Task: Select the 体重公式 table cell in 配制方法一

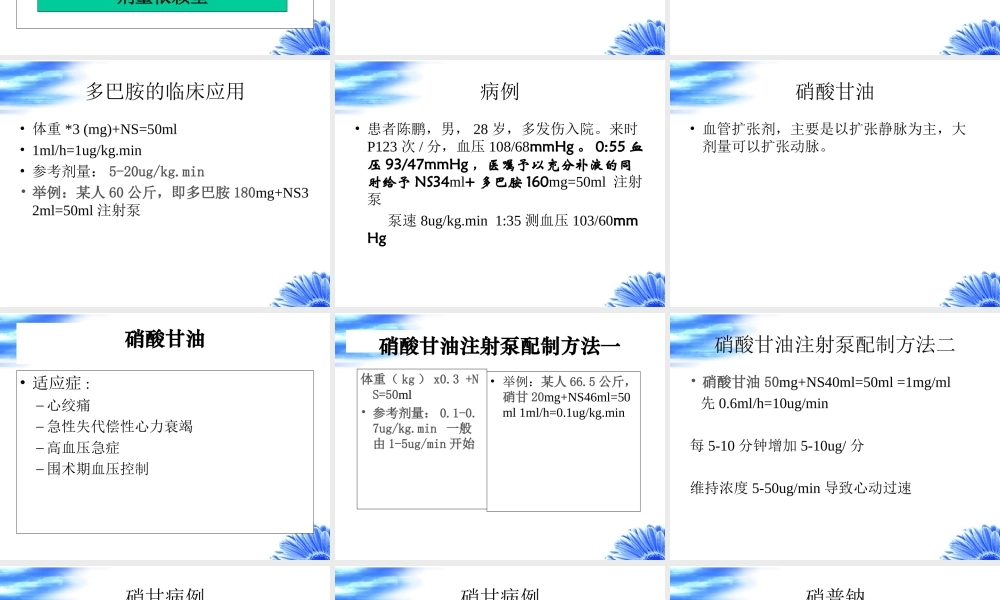Action: click(421, 440)
